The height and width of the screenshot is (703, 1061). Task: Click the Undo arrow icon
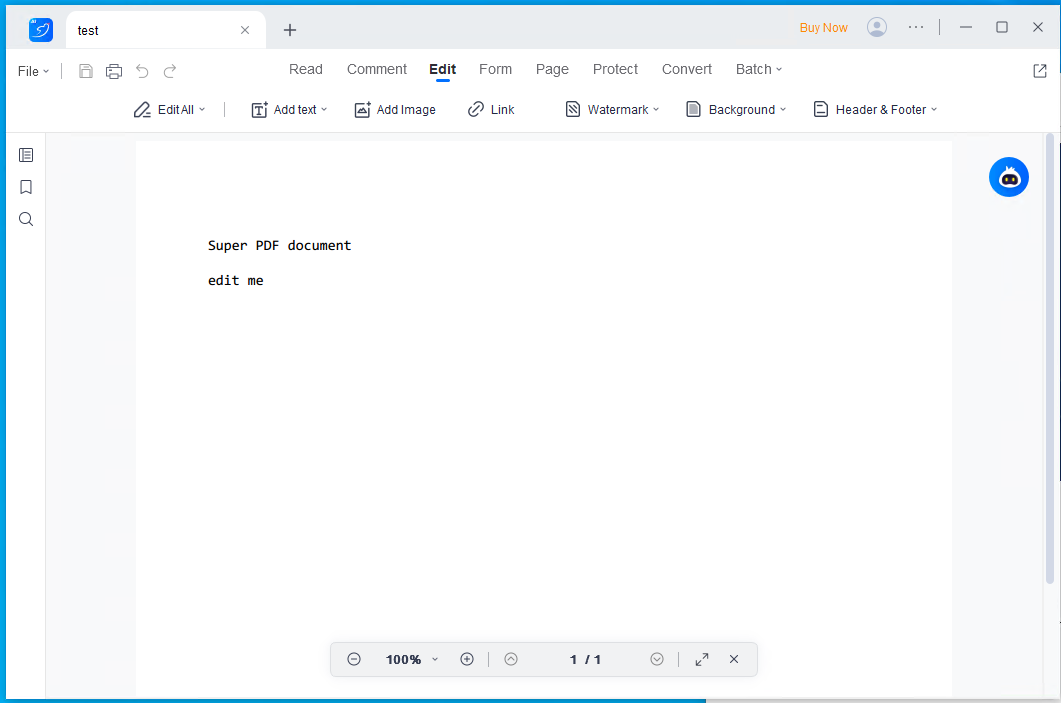point(142,71)
